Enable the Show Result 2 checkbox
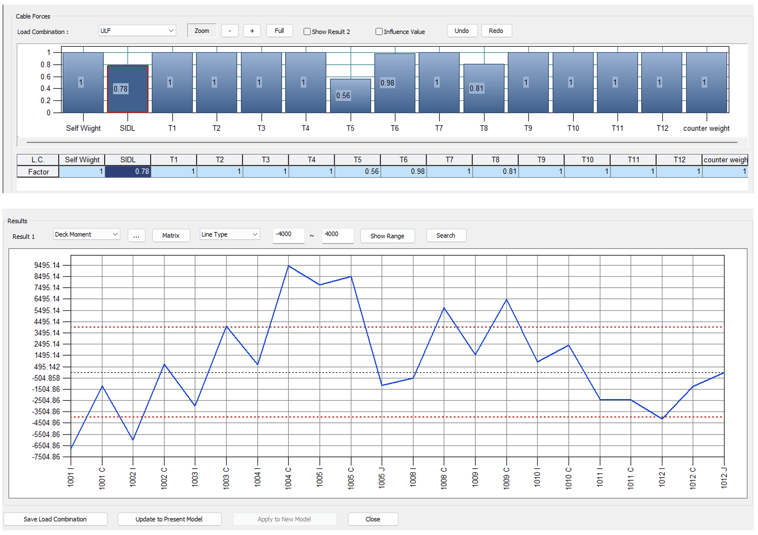758x535 pixels. coord(307,31)
